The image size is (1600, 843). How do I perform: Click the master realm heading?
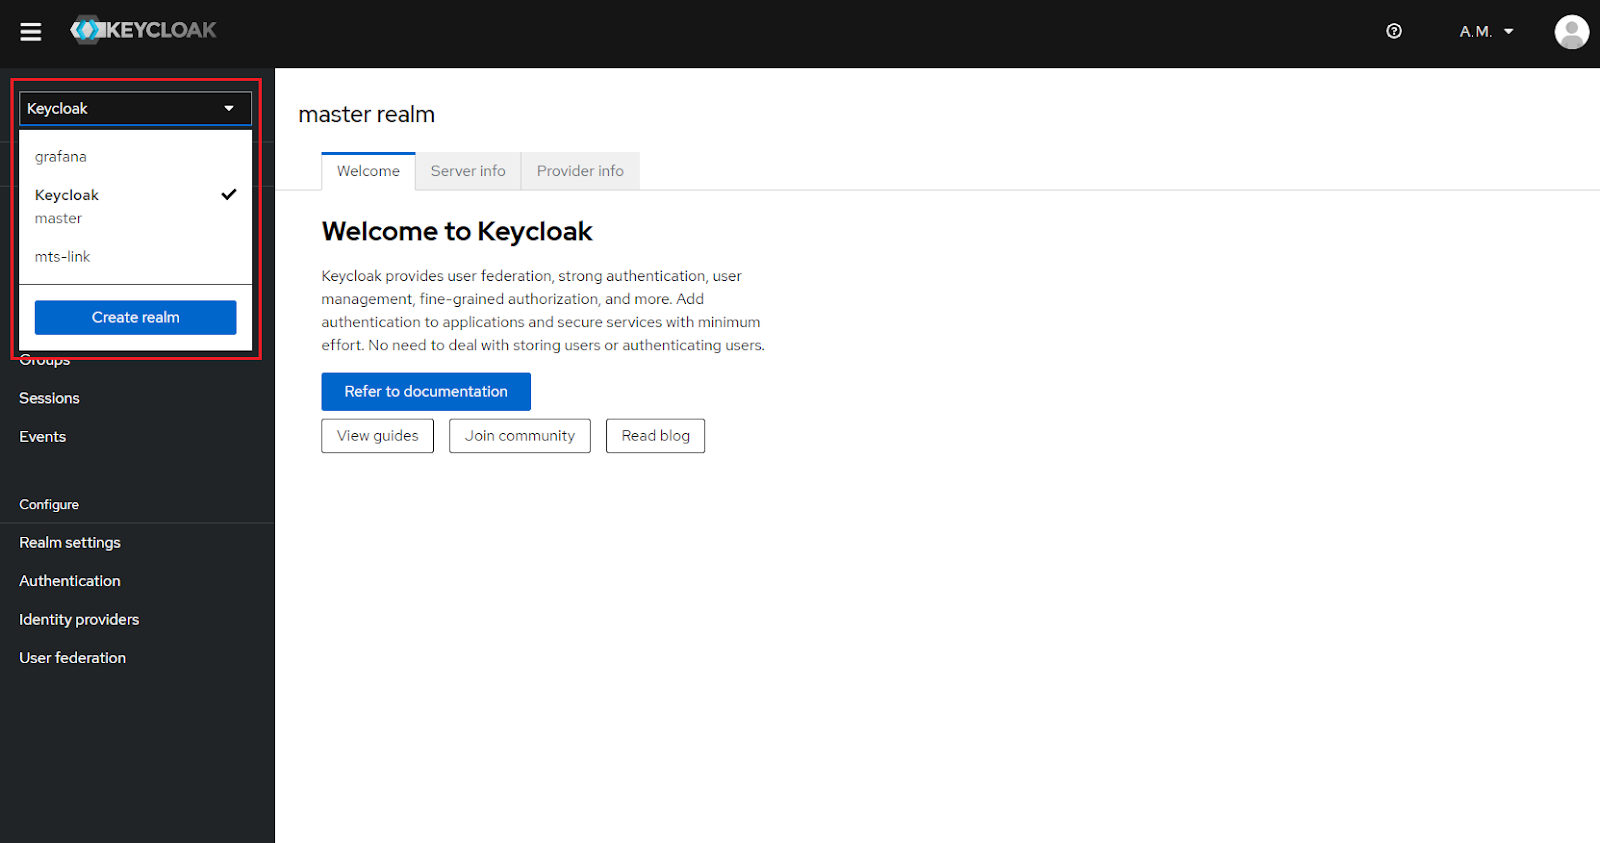366,114
